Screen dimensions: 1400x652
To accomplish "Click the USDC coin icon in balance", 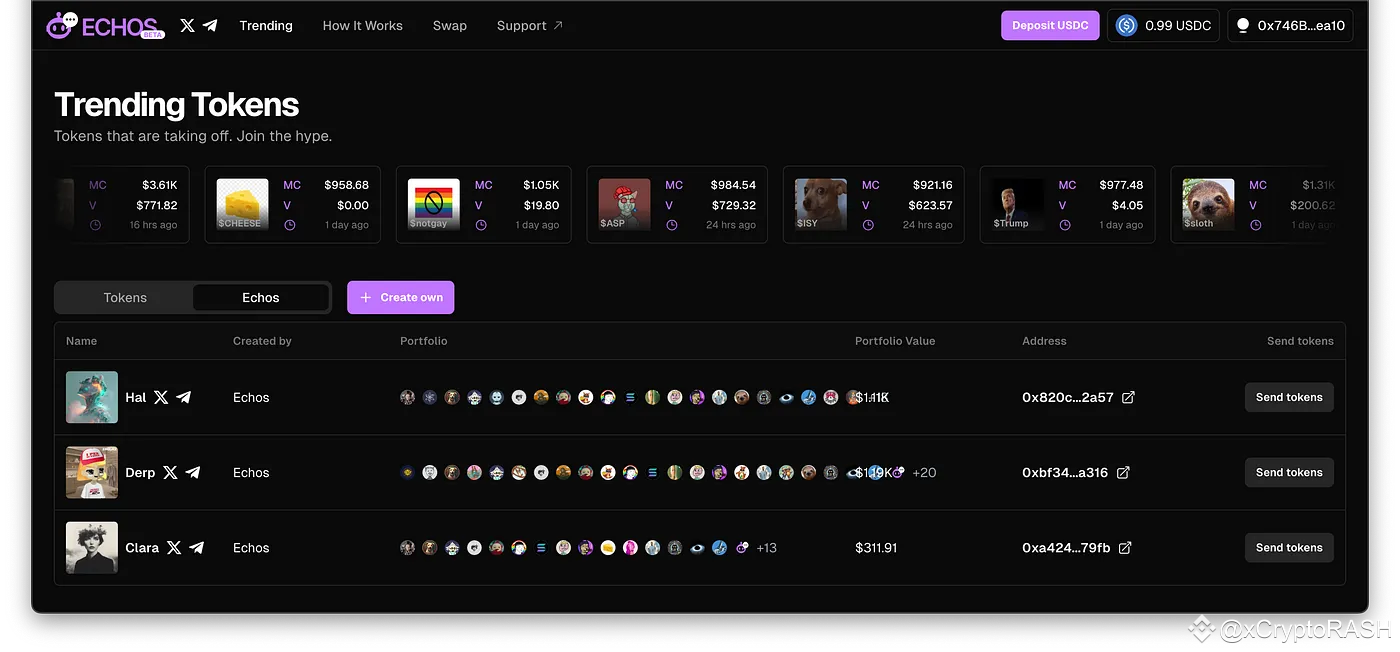I will pyautogui.click(x=1127, y=26).
